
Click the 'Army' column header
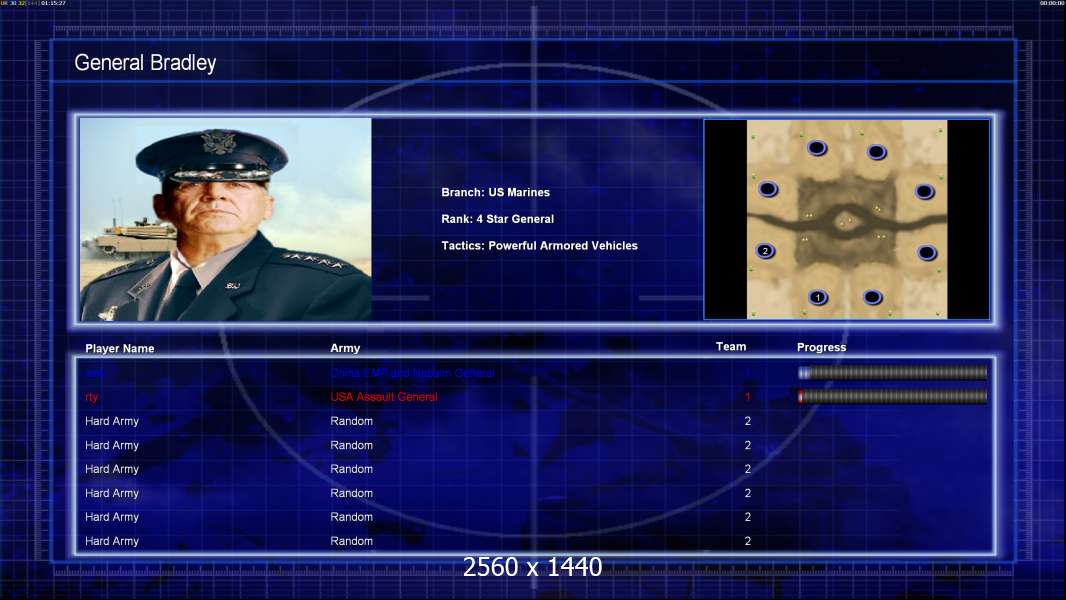[345, 348]
